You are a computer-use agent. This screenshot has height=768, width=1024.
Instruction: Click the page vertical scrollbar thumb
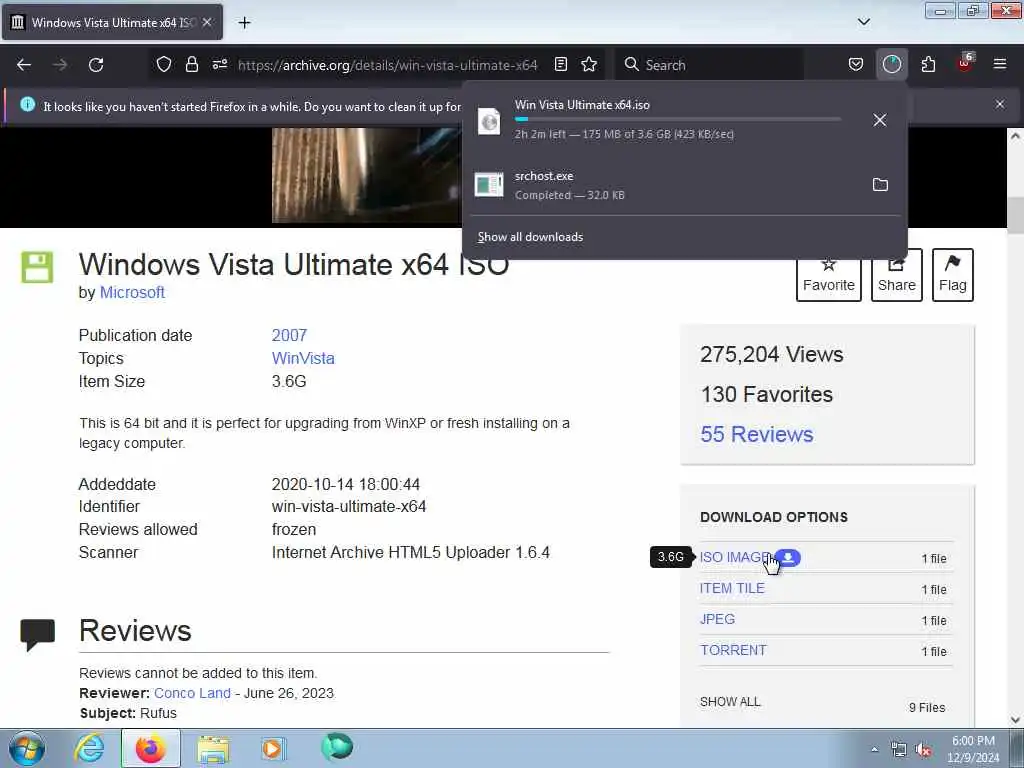[x=1015, y=216]
